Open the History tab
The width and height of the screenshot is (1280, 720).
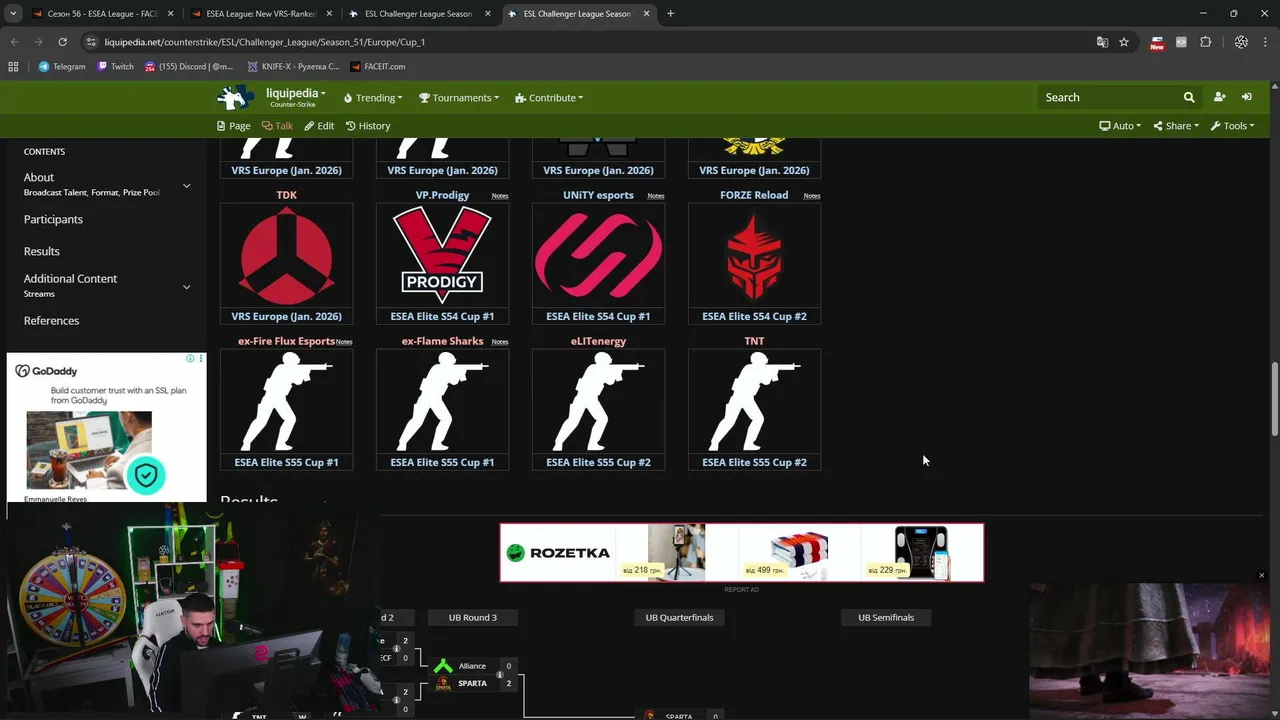coord(368,126)
